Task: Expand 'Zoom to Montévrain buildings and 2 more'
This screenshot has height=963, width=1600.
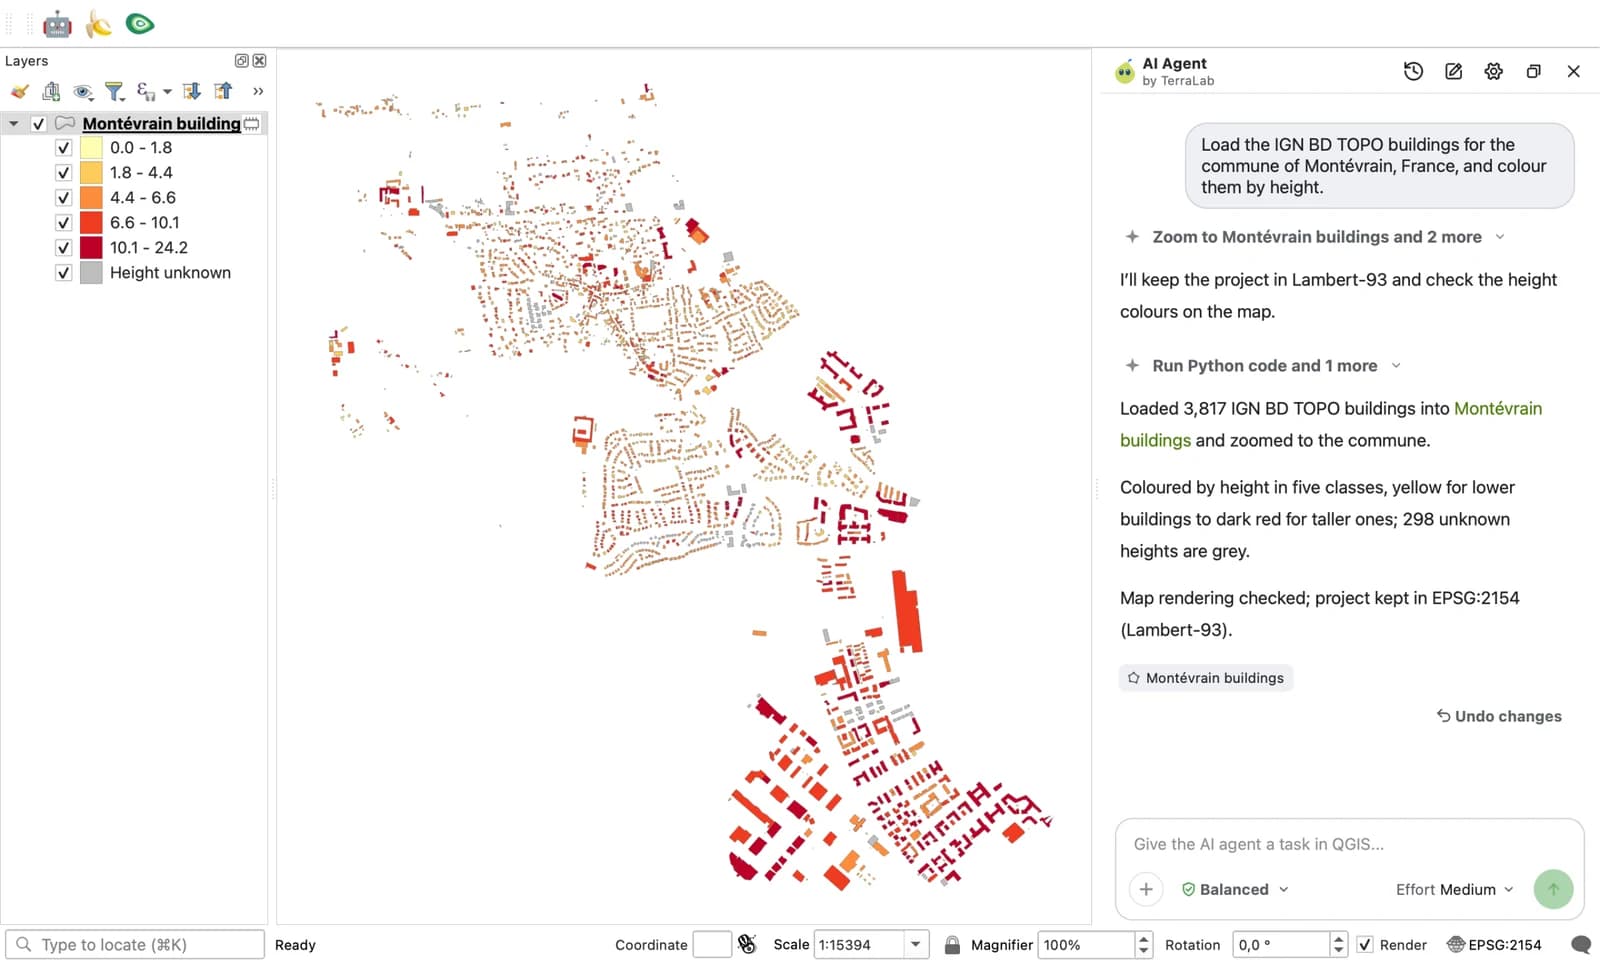Action: click(x=1316, y=237)
